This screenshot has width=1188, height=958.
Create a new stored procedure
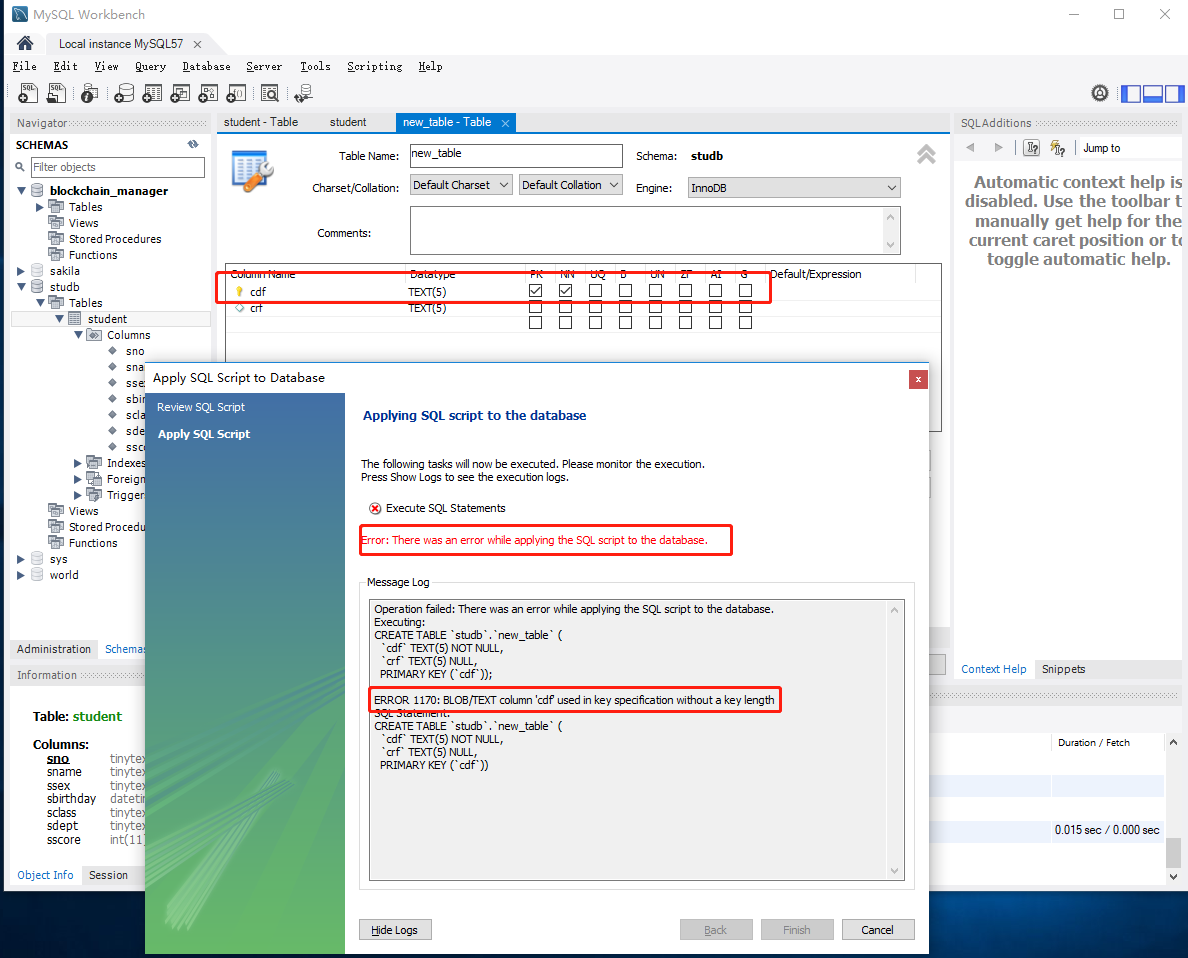[x=208, y=92]
